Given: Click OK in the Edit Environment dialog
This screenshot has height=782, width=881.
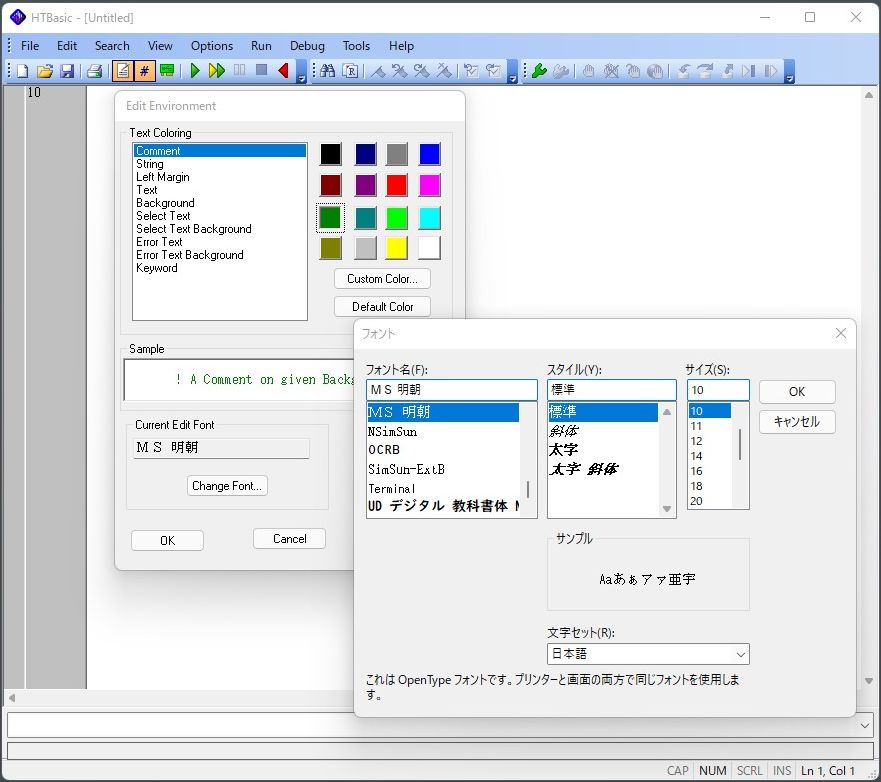Looking at the screenshot, I should (x=167, y=540).
